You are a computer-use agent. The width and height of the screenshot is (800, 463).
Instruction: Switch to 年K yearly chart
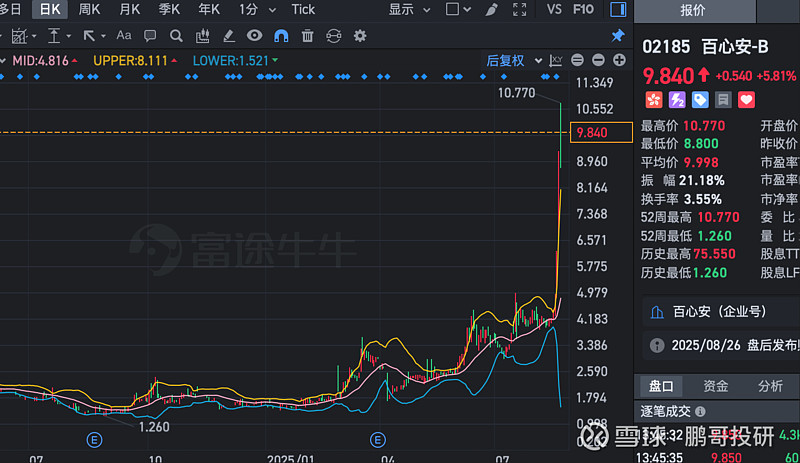pyautogui.click(x=209, y=9)
